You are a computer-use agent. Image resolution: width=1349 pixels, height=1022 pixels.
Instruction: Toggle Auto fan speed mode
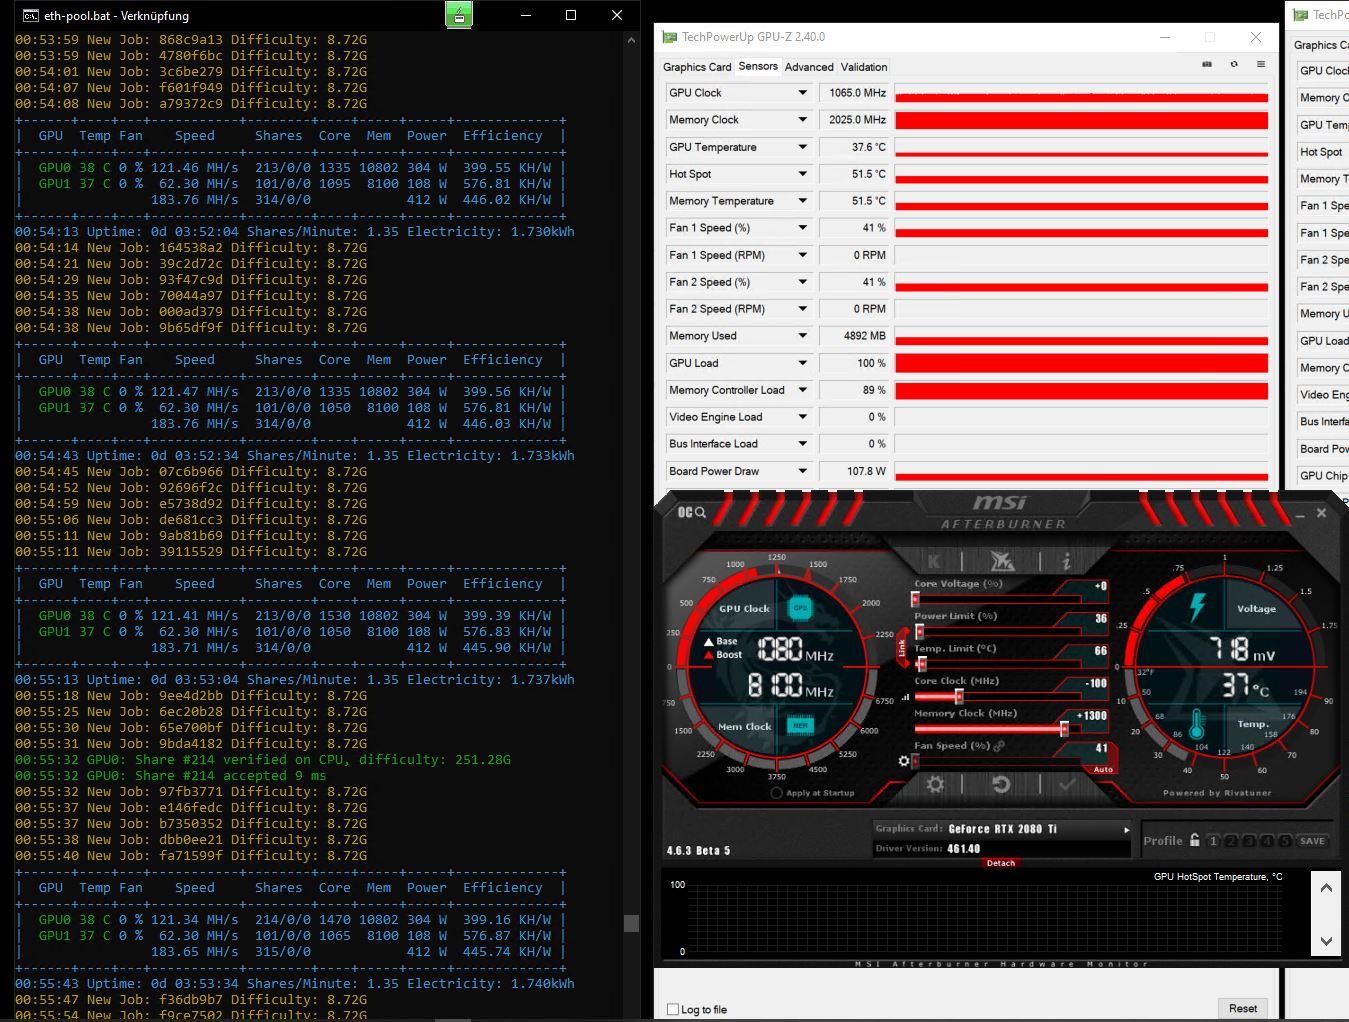pyautogui.click(x=1103, y=769)
